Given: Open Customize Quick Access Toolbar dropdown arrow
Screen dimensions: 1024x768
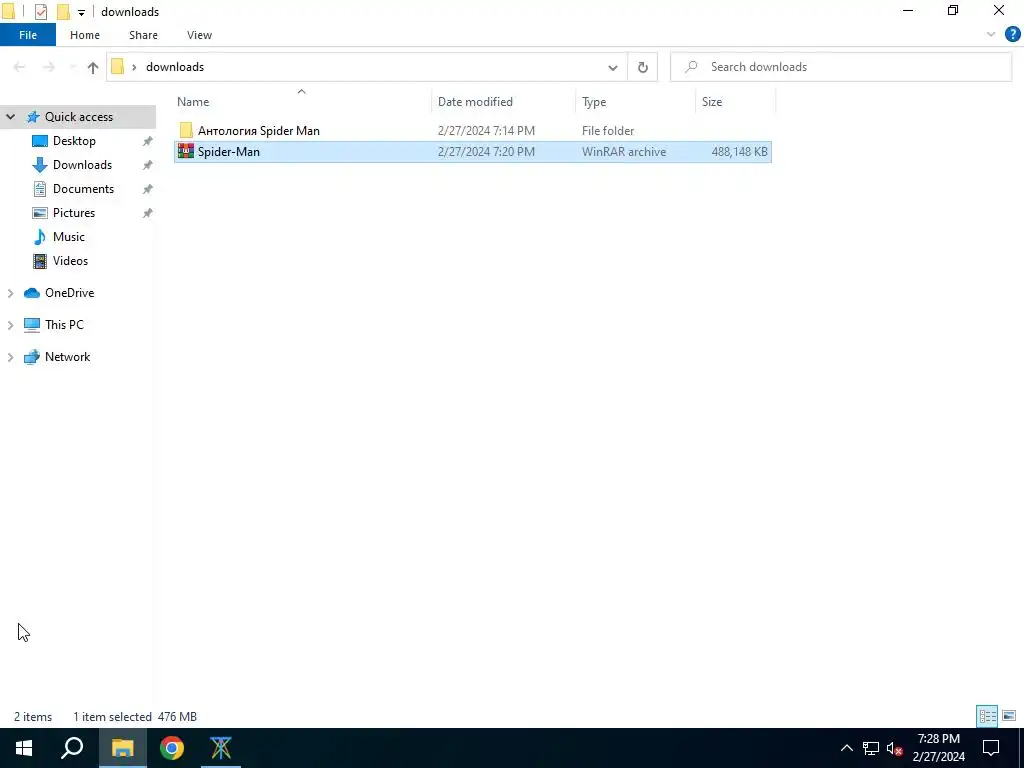Looking at the screenshot, I should coord(81,12).
